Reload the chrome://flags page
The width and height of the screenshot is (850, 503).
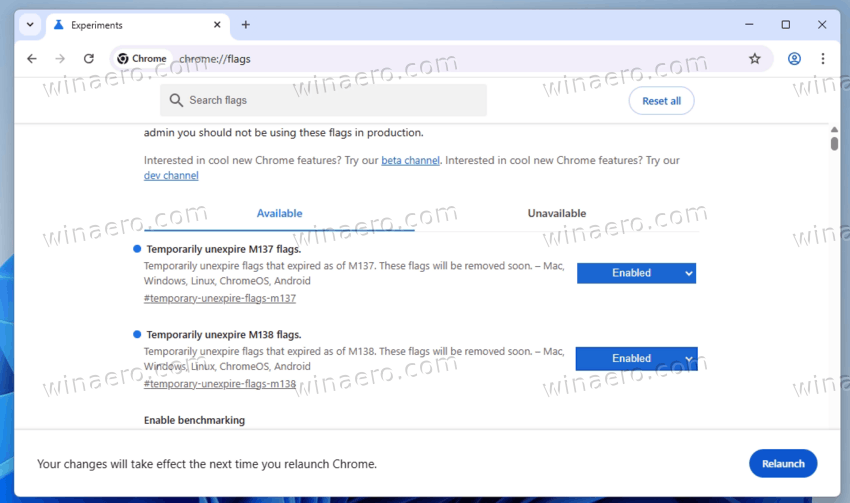pos(89,59)
